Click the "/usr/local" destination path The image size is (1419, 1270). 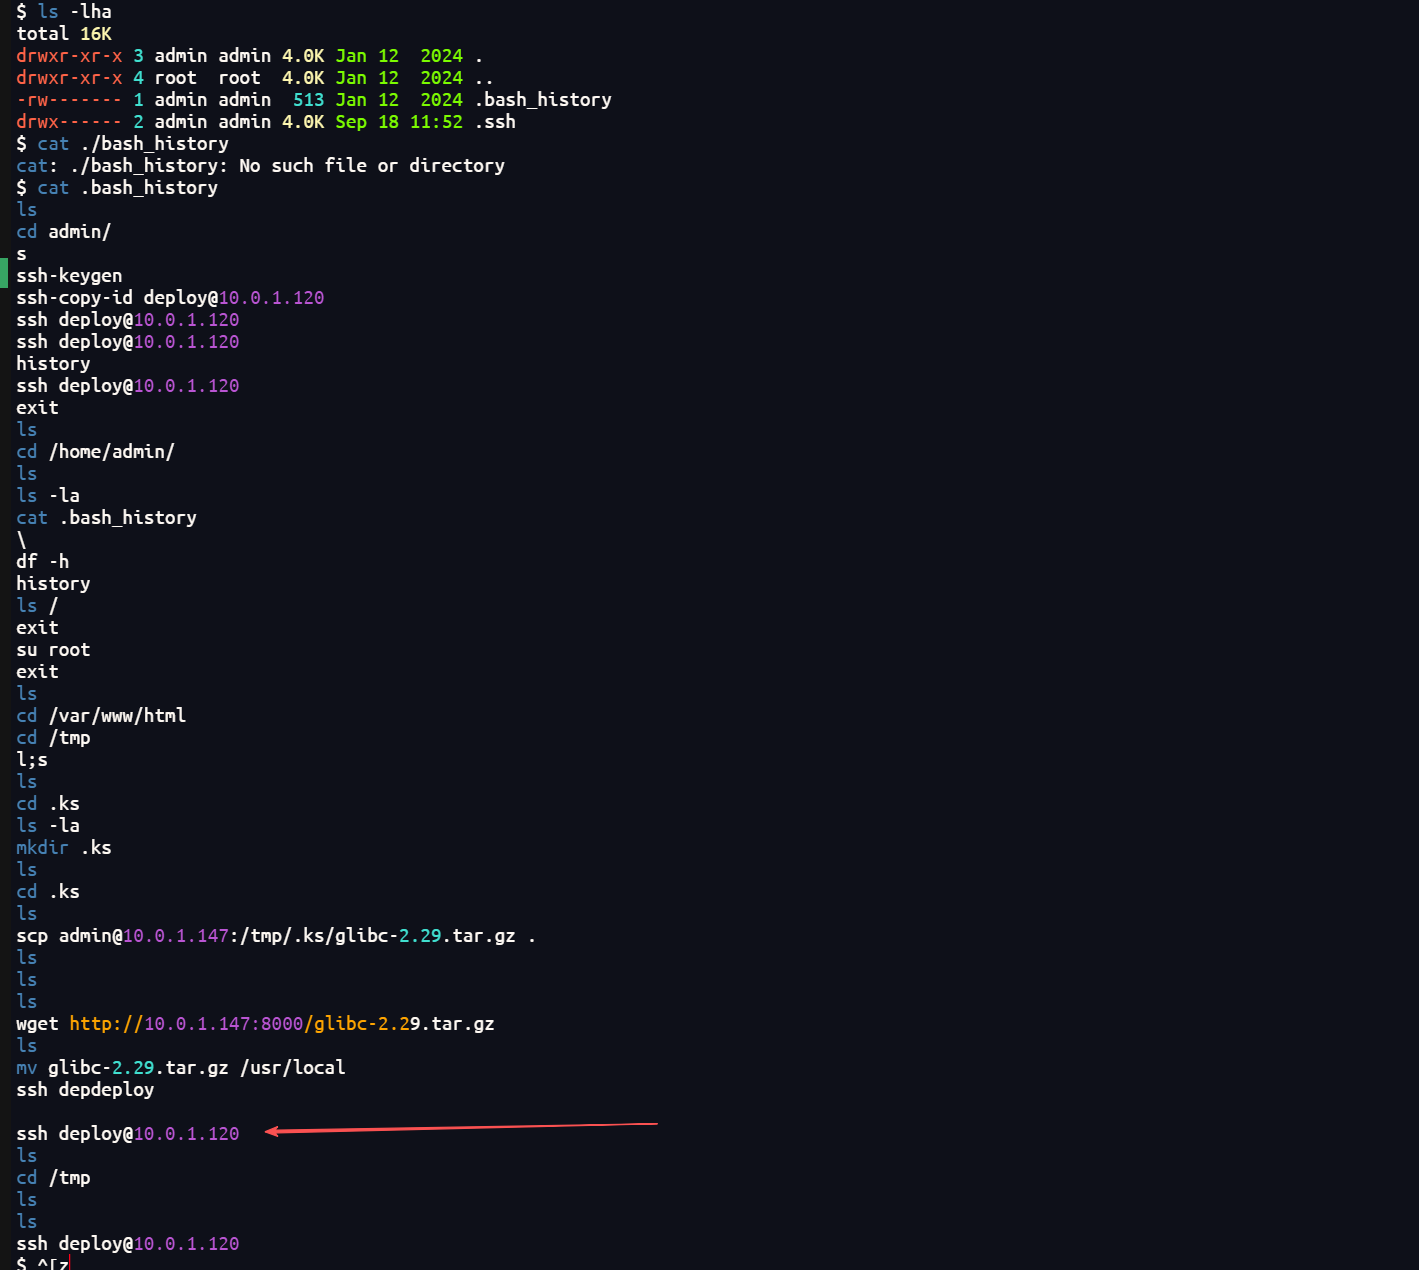point(293,1068)
